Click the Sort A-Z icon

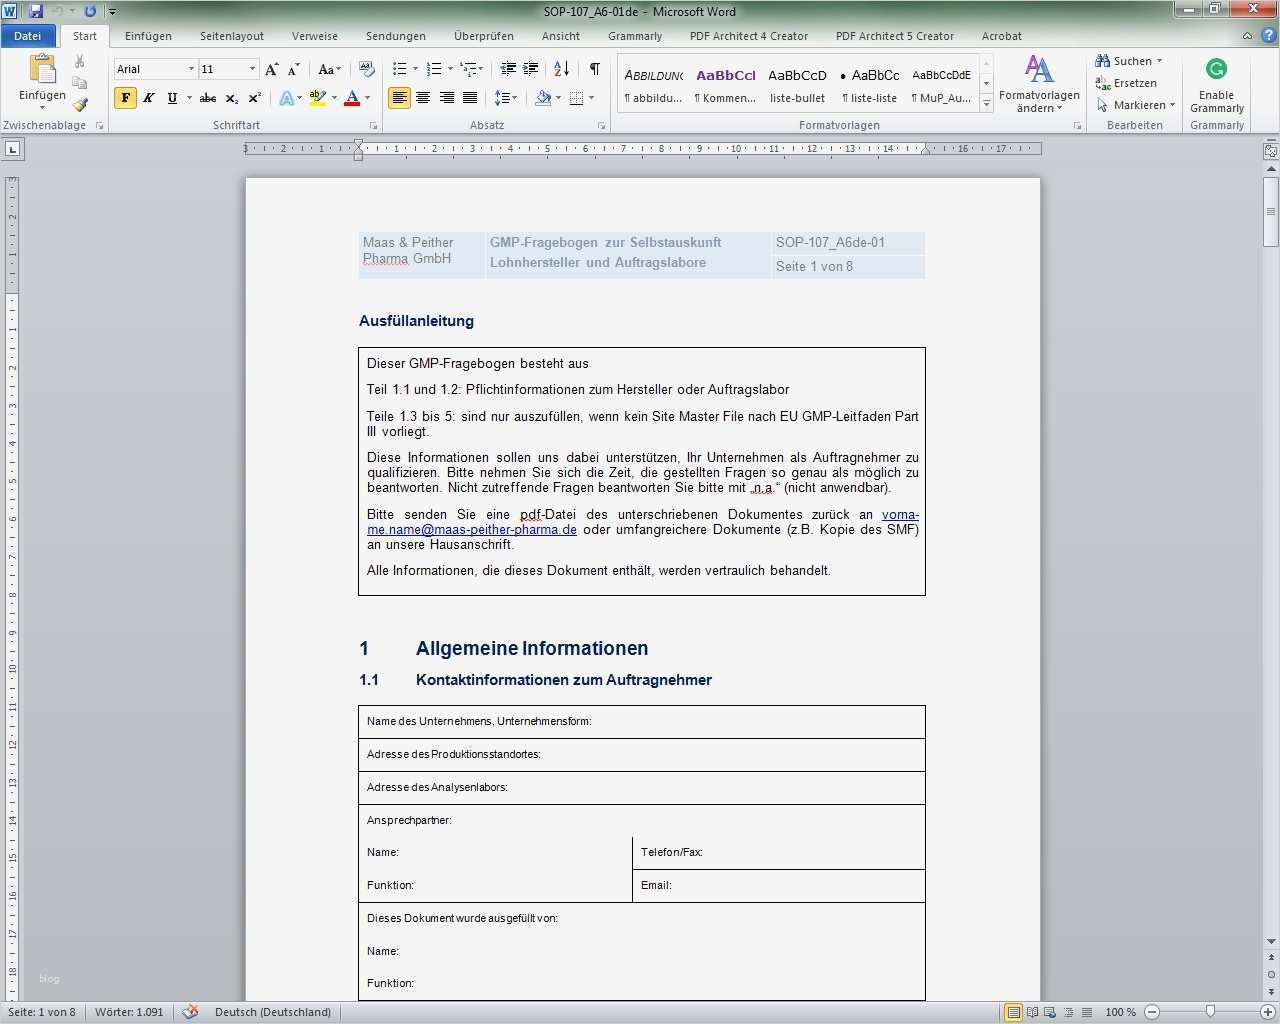coord(561,69)
